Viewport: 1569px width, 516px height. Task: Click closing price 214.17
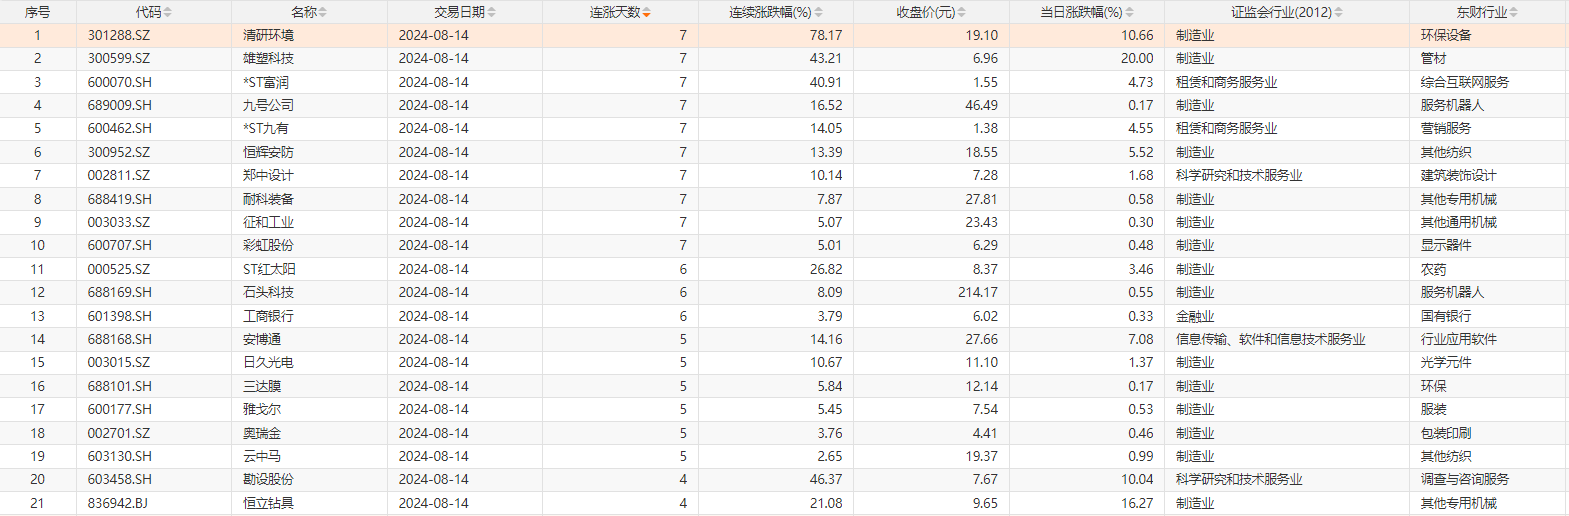tap(977, 292)
